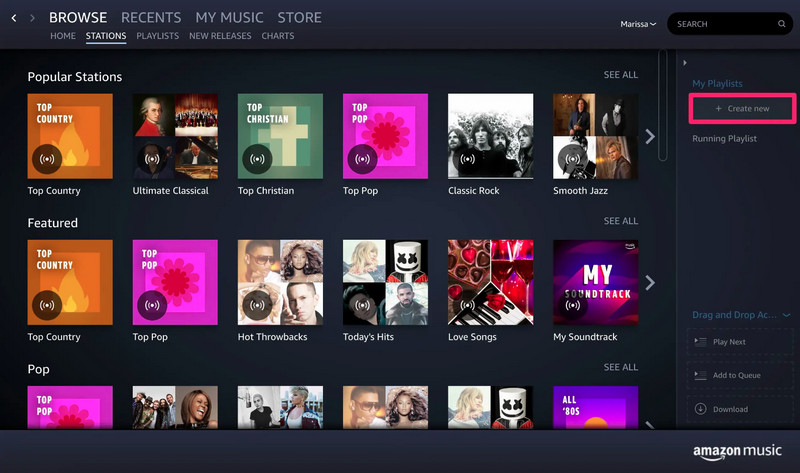Play the Top Country station in Popular Stations
Screen dimensions: 800x473
(x=47, y=159)
